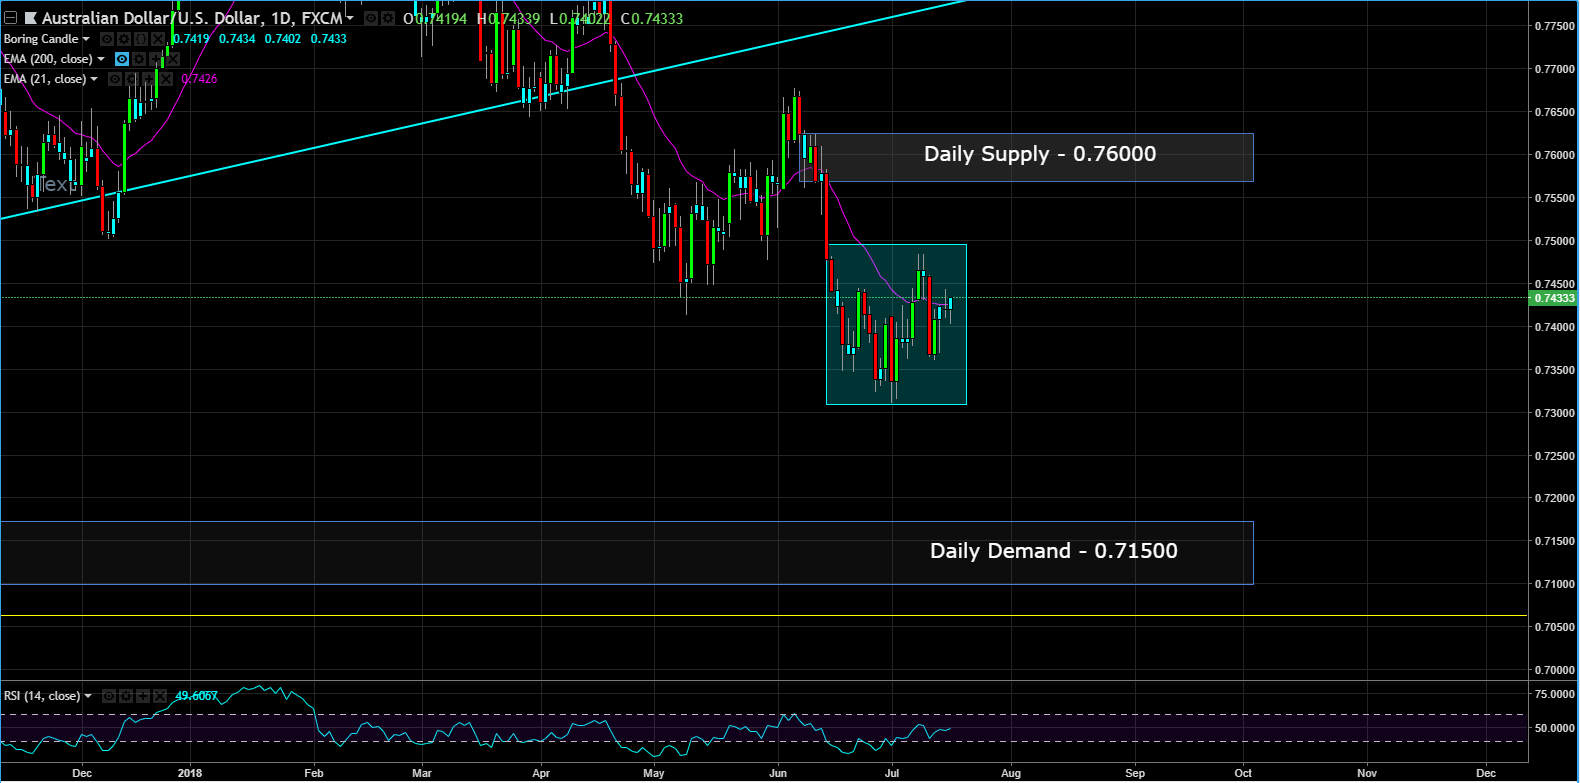Open EMA (21, close) settings gear
Screen dimensions: 1580x783
coord(132,79)
